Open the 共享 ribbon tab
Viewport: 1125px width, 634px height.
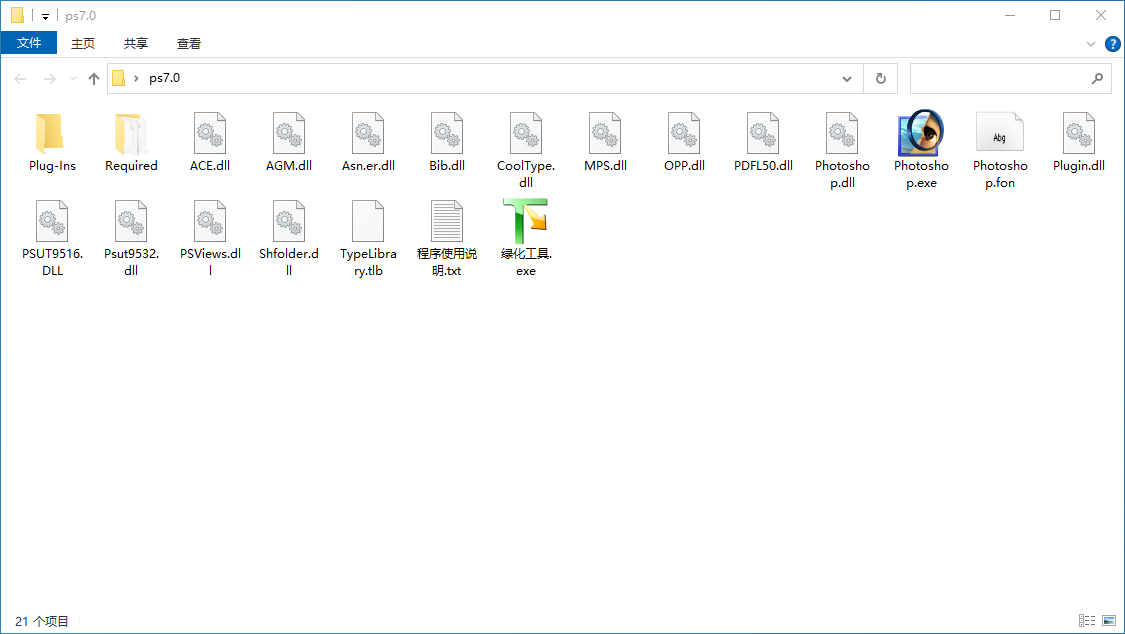pyautogui.click(x=136, y=44)
